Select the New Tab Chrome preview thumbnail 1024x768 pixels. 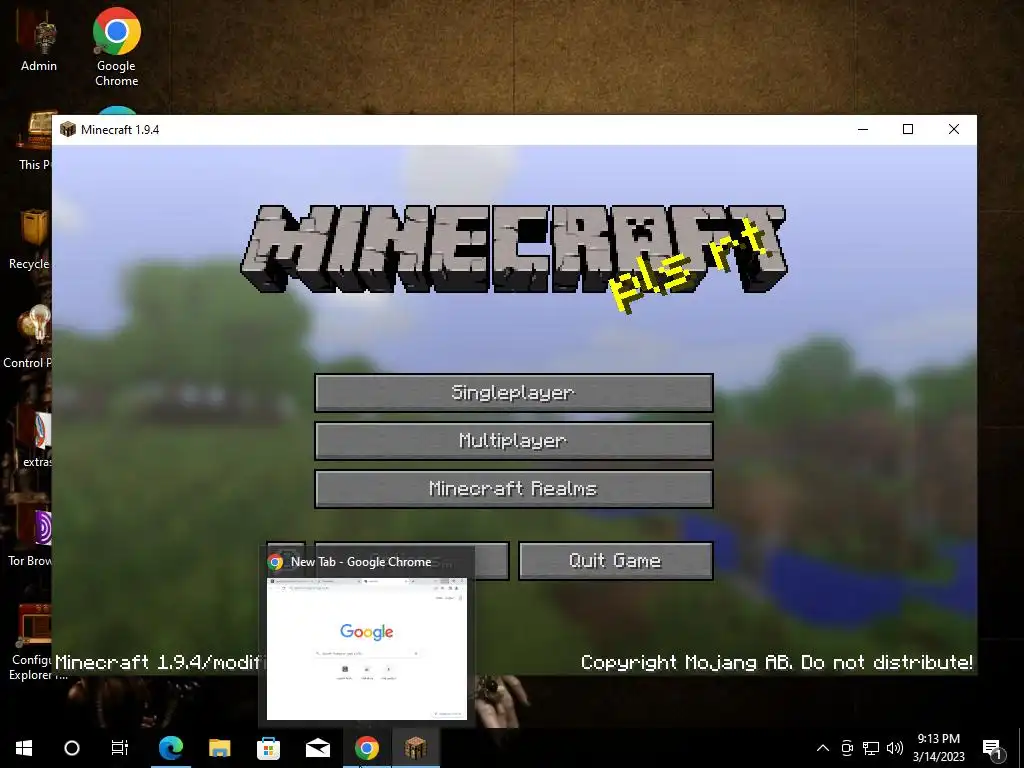click(x=367, y=648)
